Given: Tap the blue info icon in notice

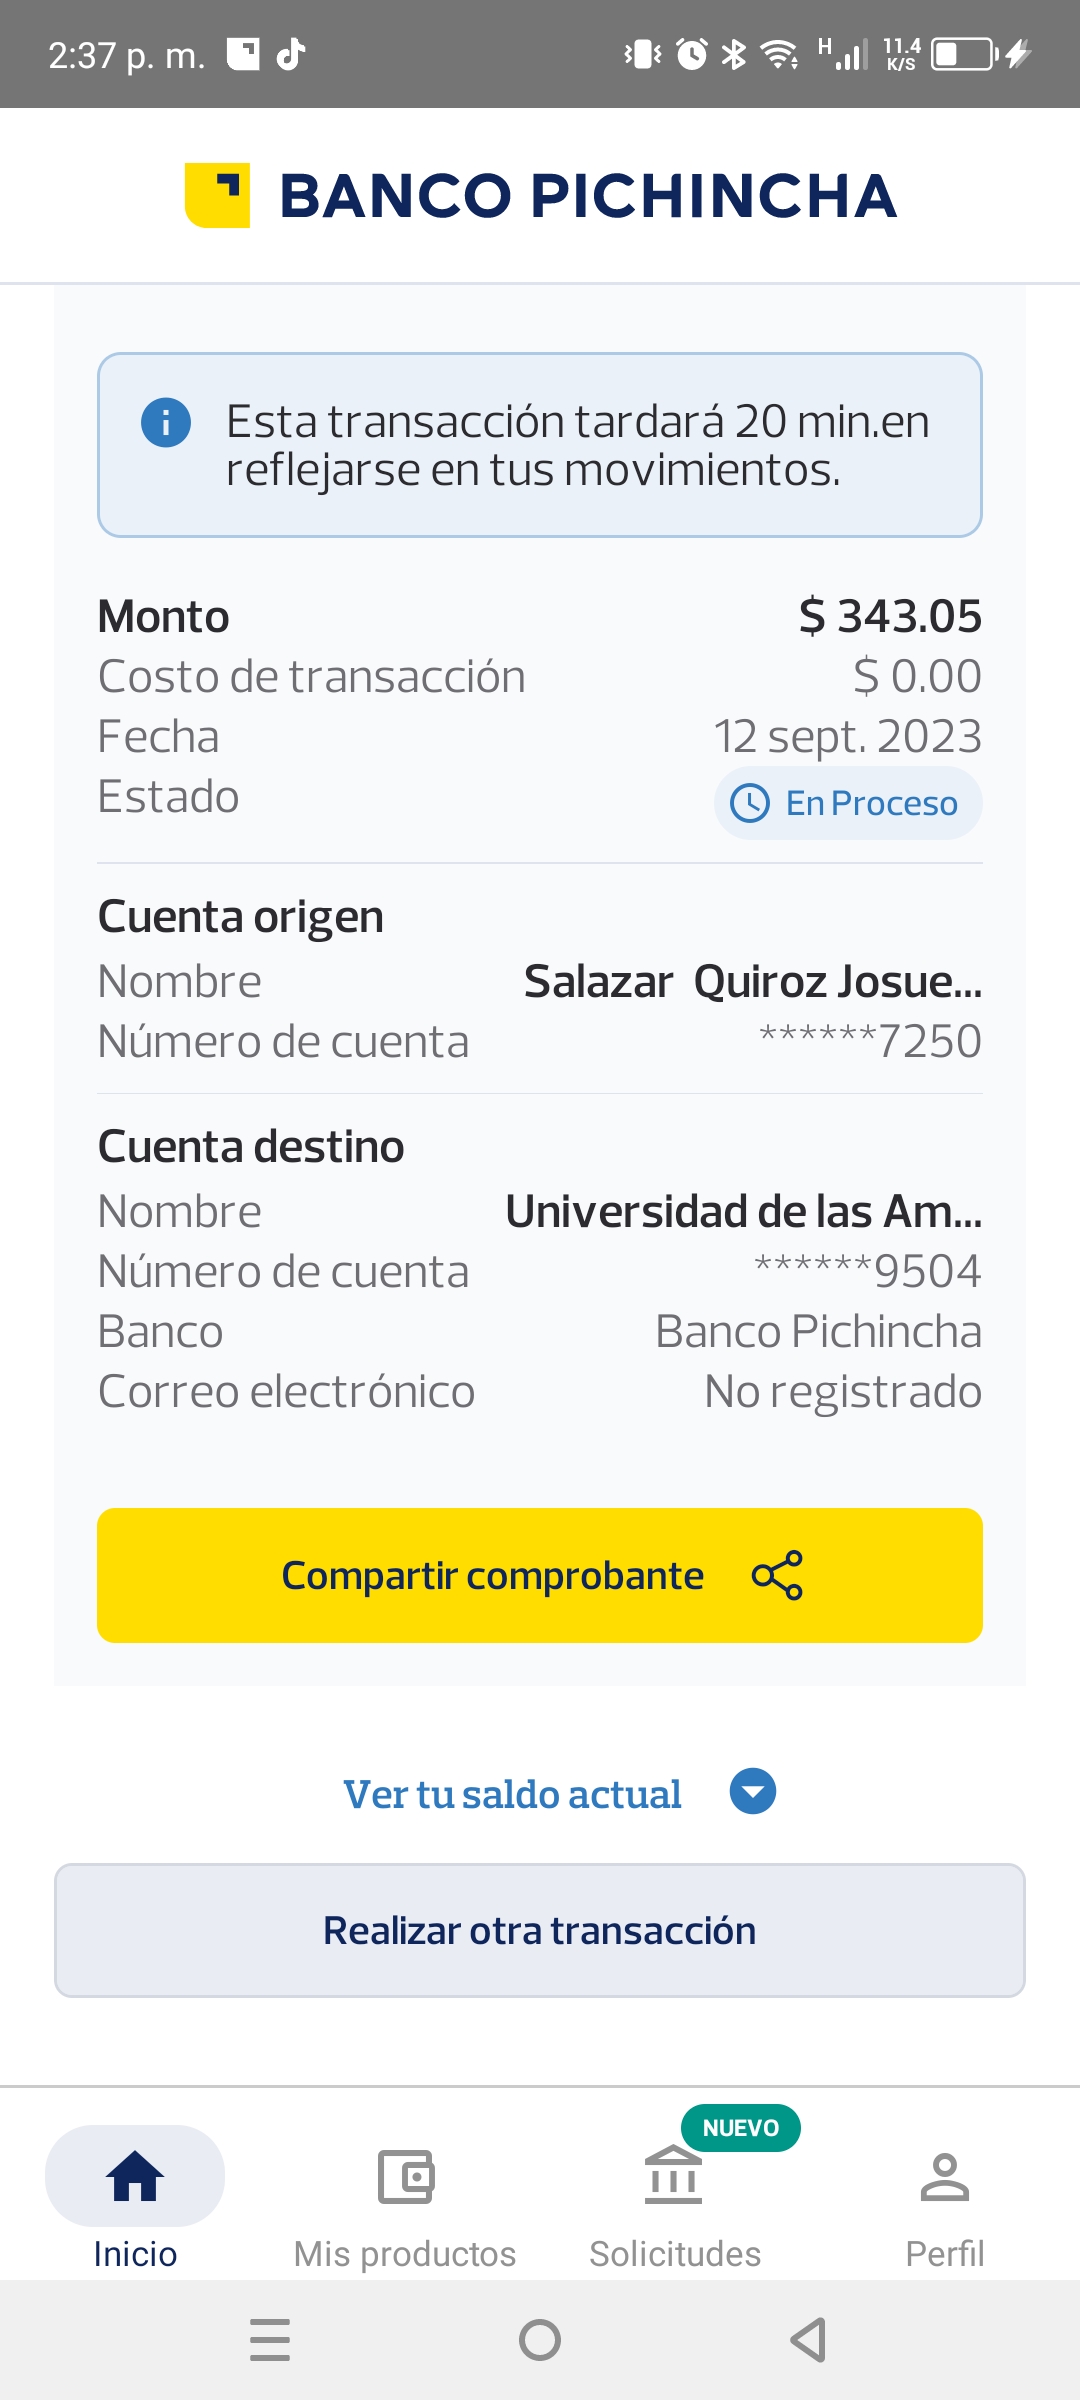Looking at the screenshot, I should click(166, 422).
